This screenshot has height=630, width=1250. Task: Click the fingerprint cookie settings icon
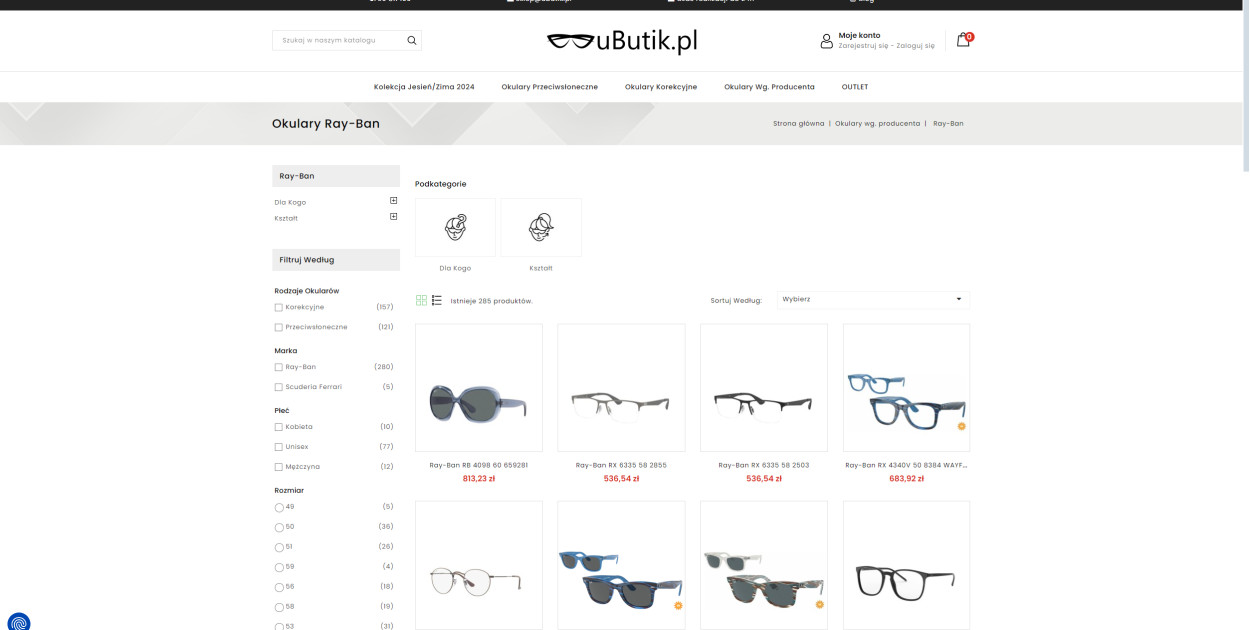point(18,622)
